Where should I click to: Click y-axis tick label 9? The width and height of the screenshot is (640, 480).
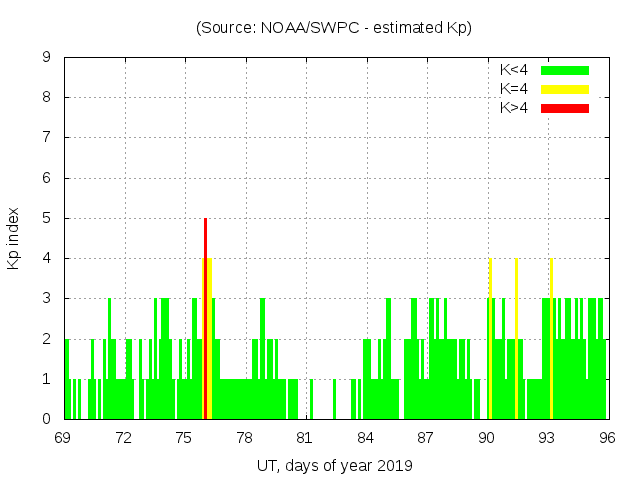(46, 58)
